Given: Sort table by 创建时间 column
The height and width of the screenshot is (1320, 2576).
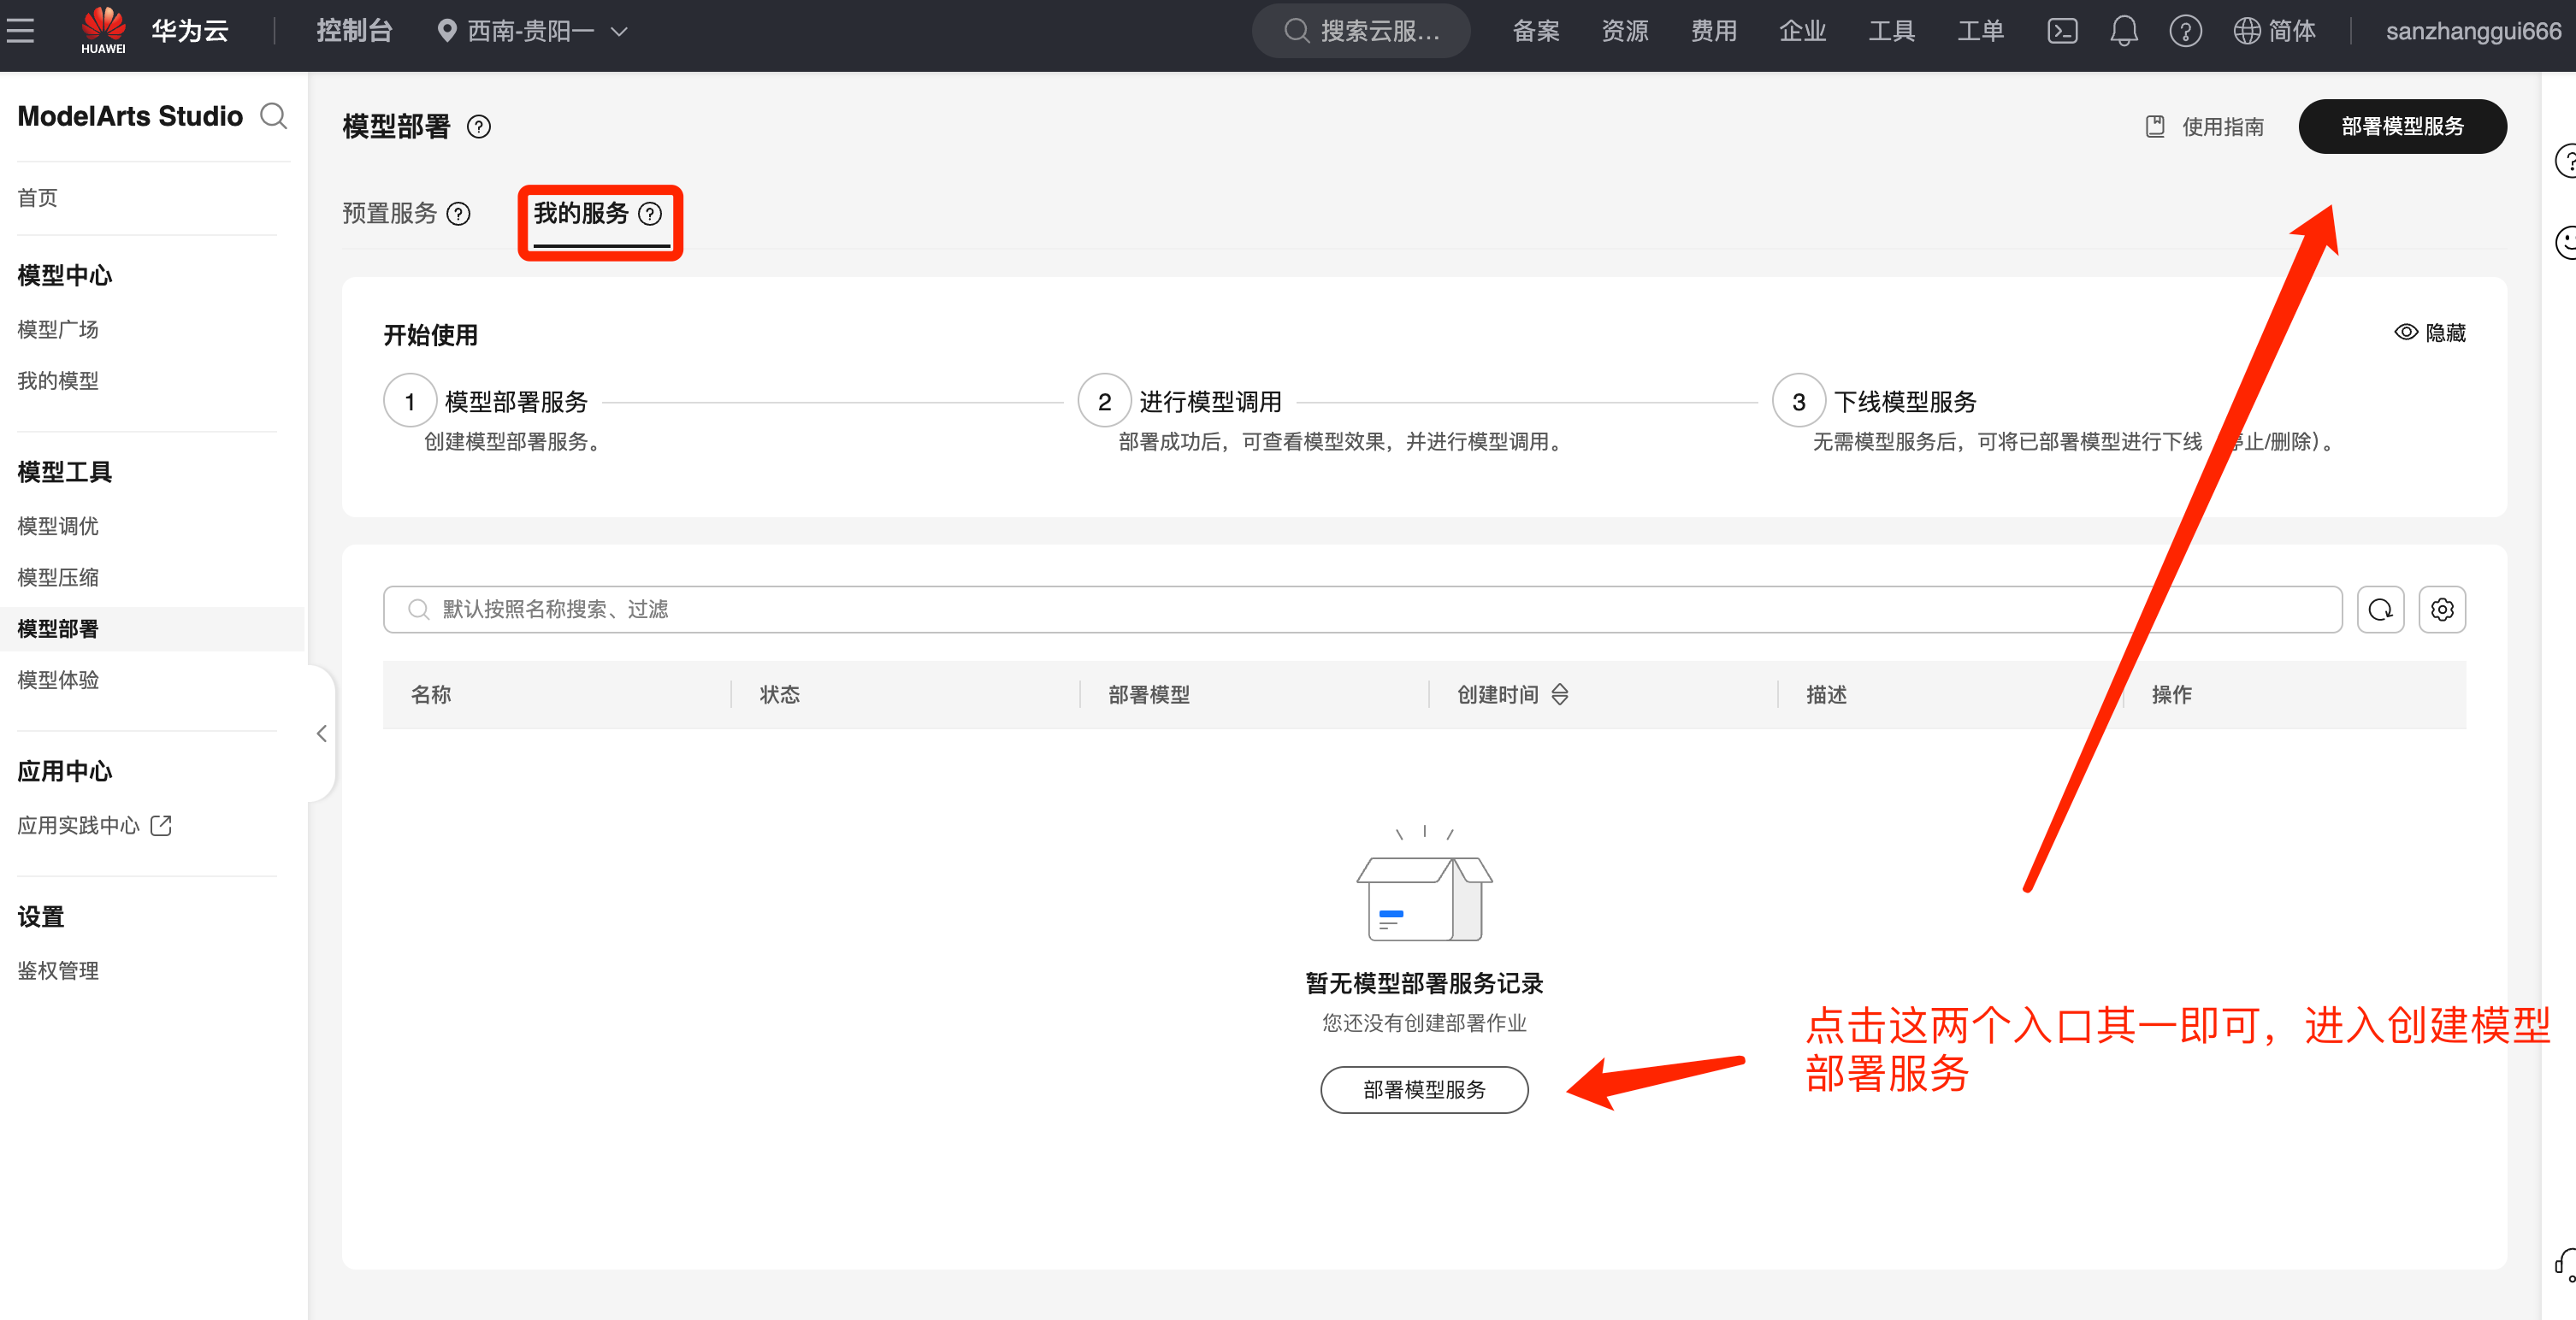Looking at the screenshot, I should [1560, 694].
